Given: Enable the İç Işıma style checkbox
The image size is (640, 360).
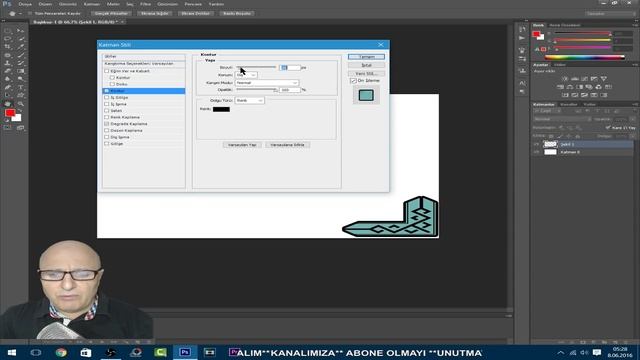Looking at the screenshot, I should coord(107,104).
